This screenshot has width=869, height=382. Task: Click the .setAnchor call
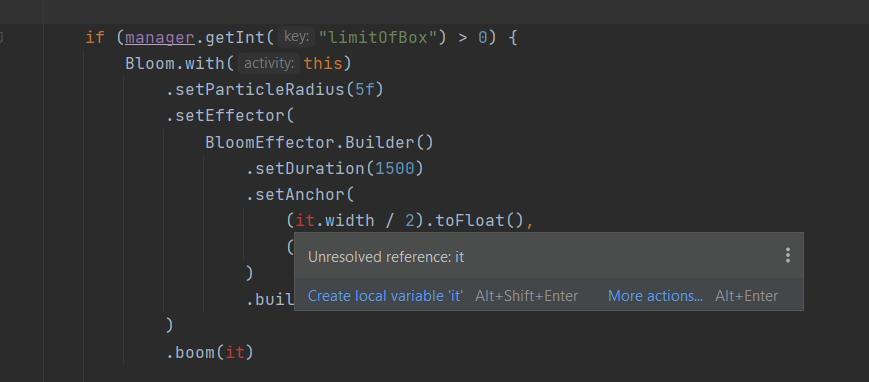click(x=295, y=195)
